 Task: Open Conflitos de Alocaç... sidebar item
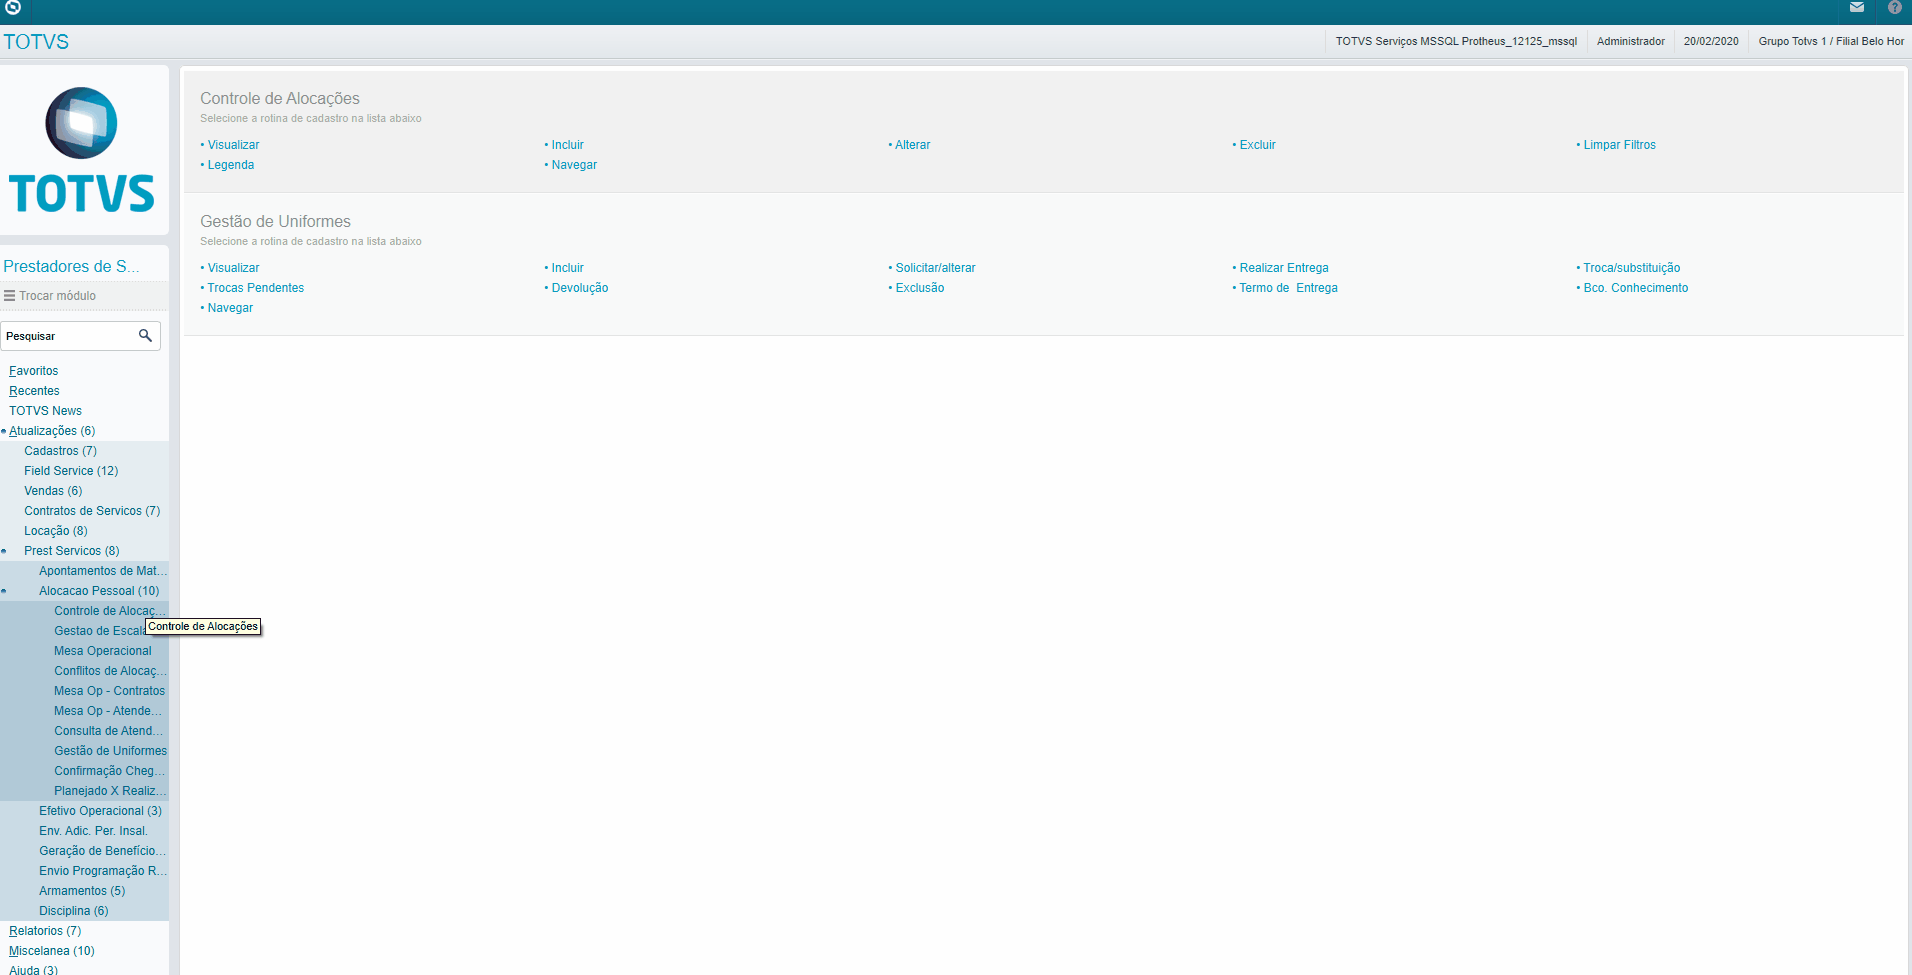tap(110, 671)
